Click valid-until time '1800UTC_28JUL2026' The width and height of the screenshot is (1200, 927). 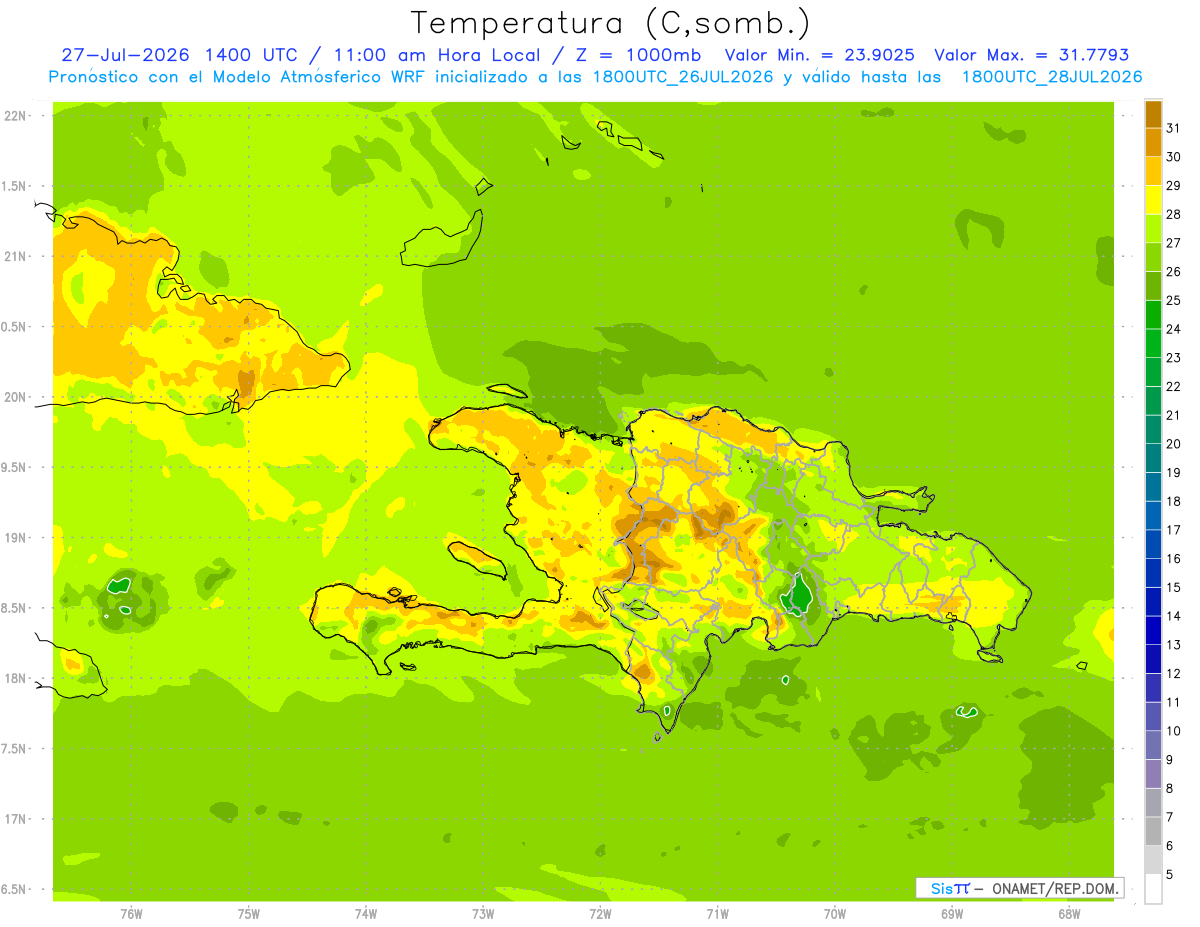pyautogui.click(x=1052, y=77)
